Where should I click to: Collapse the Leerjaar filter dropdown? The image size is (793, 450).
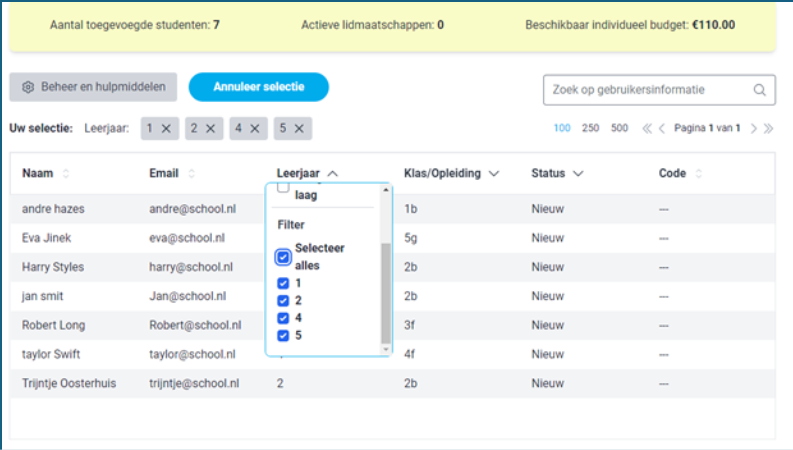tap(332, 174)
